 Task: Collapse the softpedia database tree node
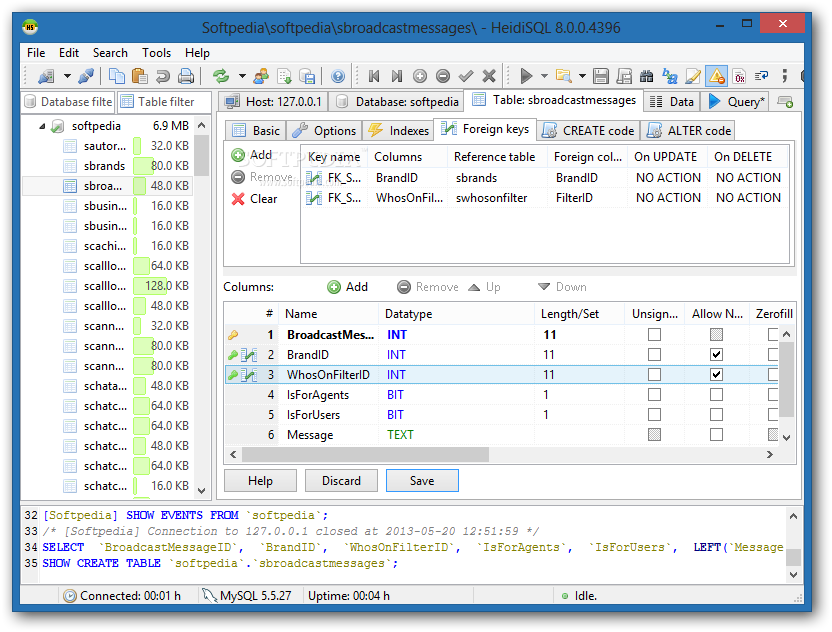[42, 126]
